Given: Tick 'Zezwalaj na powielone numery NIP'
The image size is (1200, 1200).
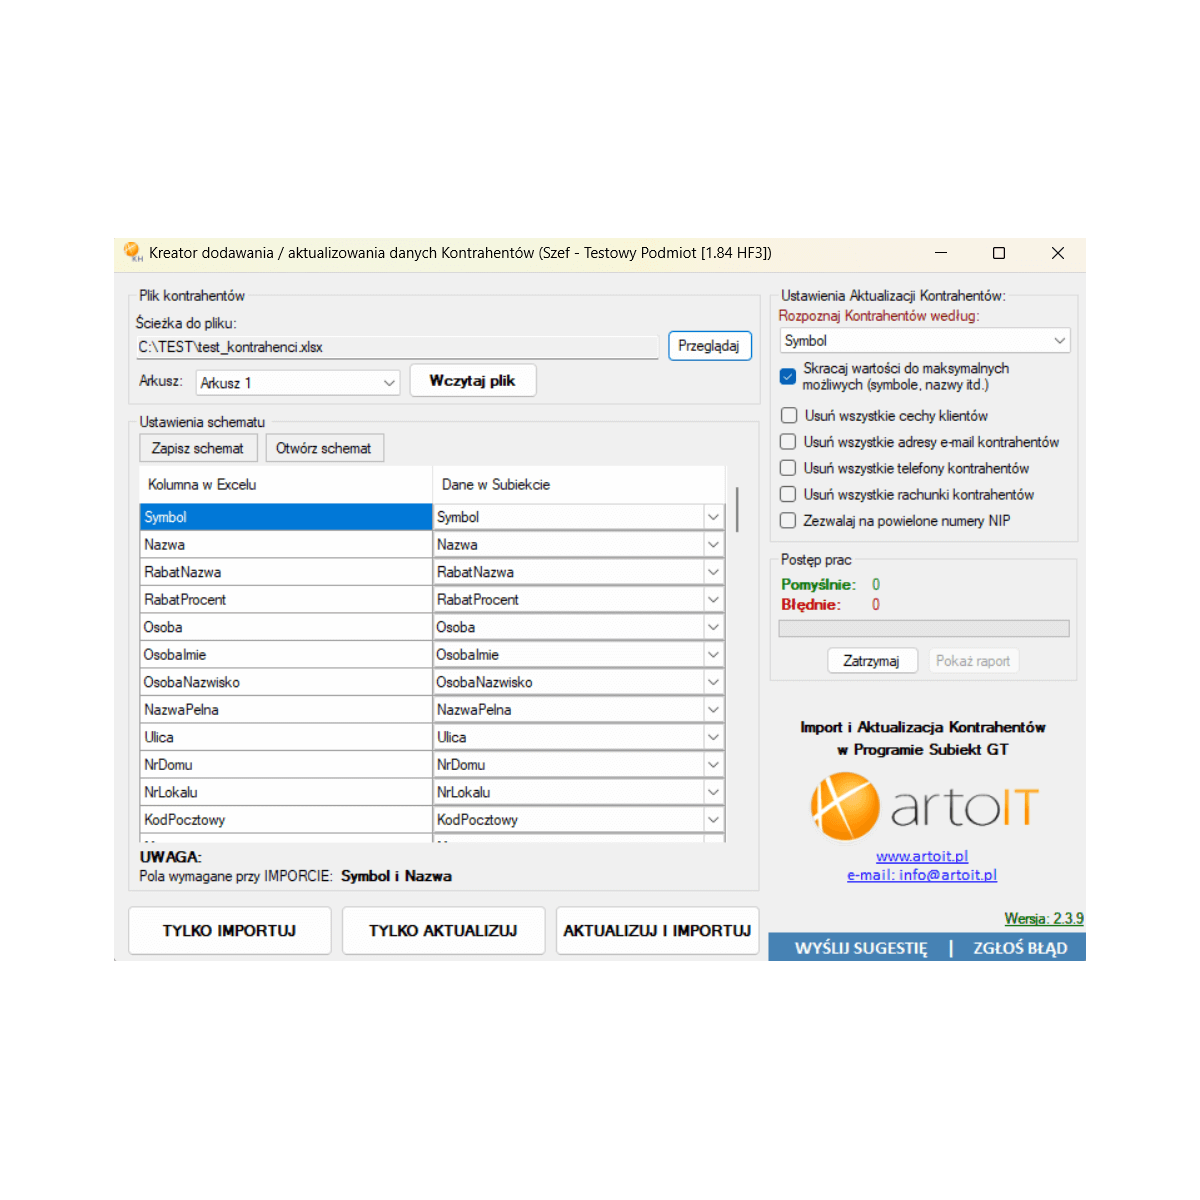Looking at the screenshot, I should (x=789, y=521).
